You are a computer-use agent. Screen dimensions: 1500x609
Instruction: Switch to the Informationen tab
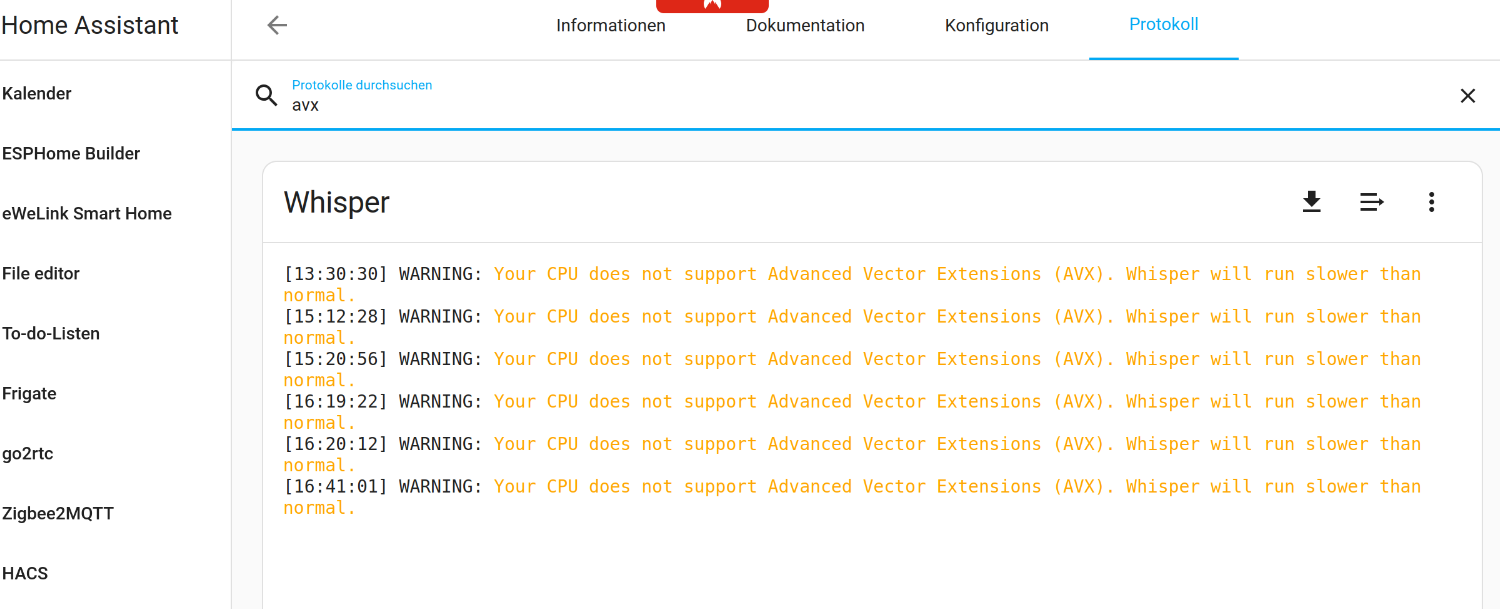click(611, 26)
